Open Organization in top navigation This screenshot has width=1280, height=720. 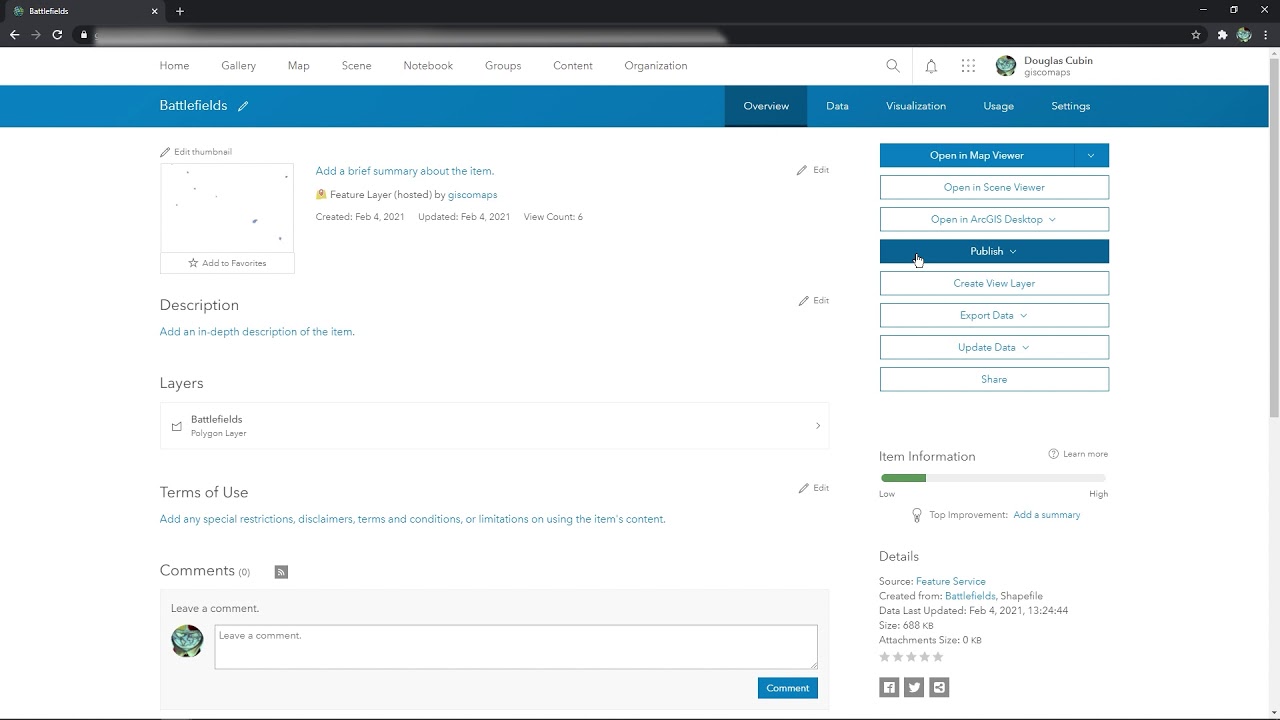pos(656,66)
